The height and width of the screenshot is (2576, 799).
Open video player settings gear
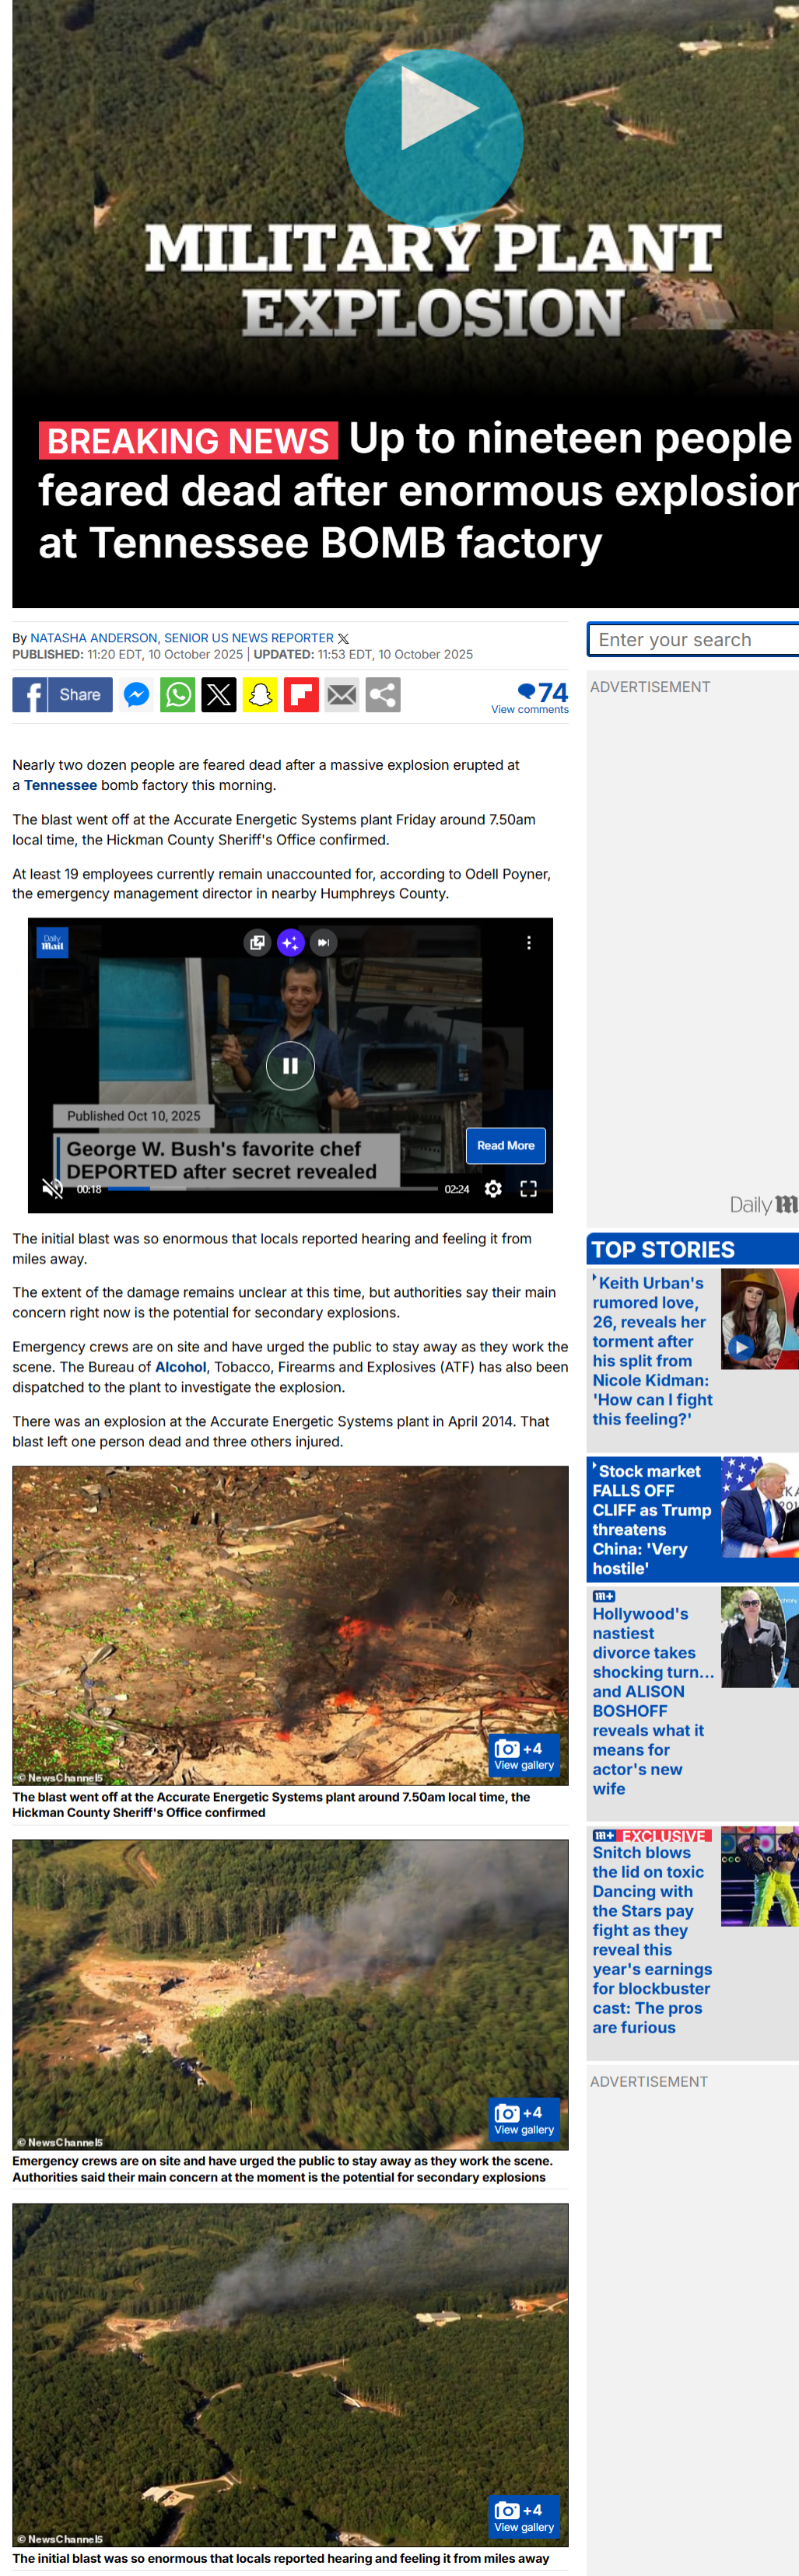click(493, 1188)
